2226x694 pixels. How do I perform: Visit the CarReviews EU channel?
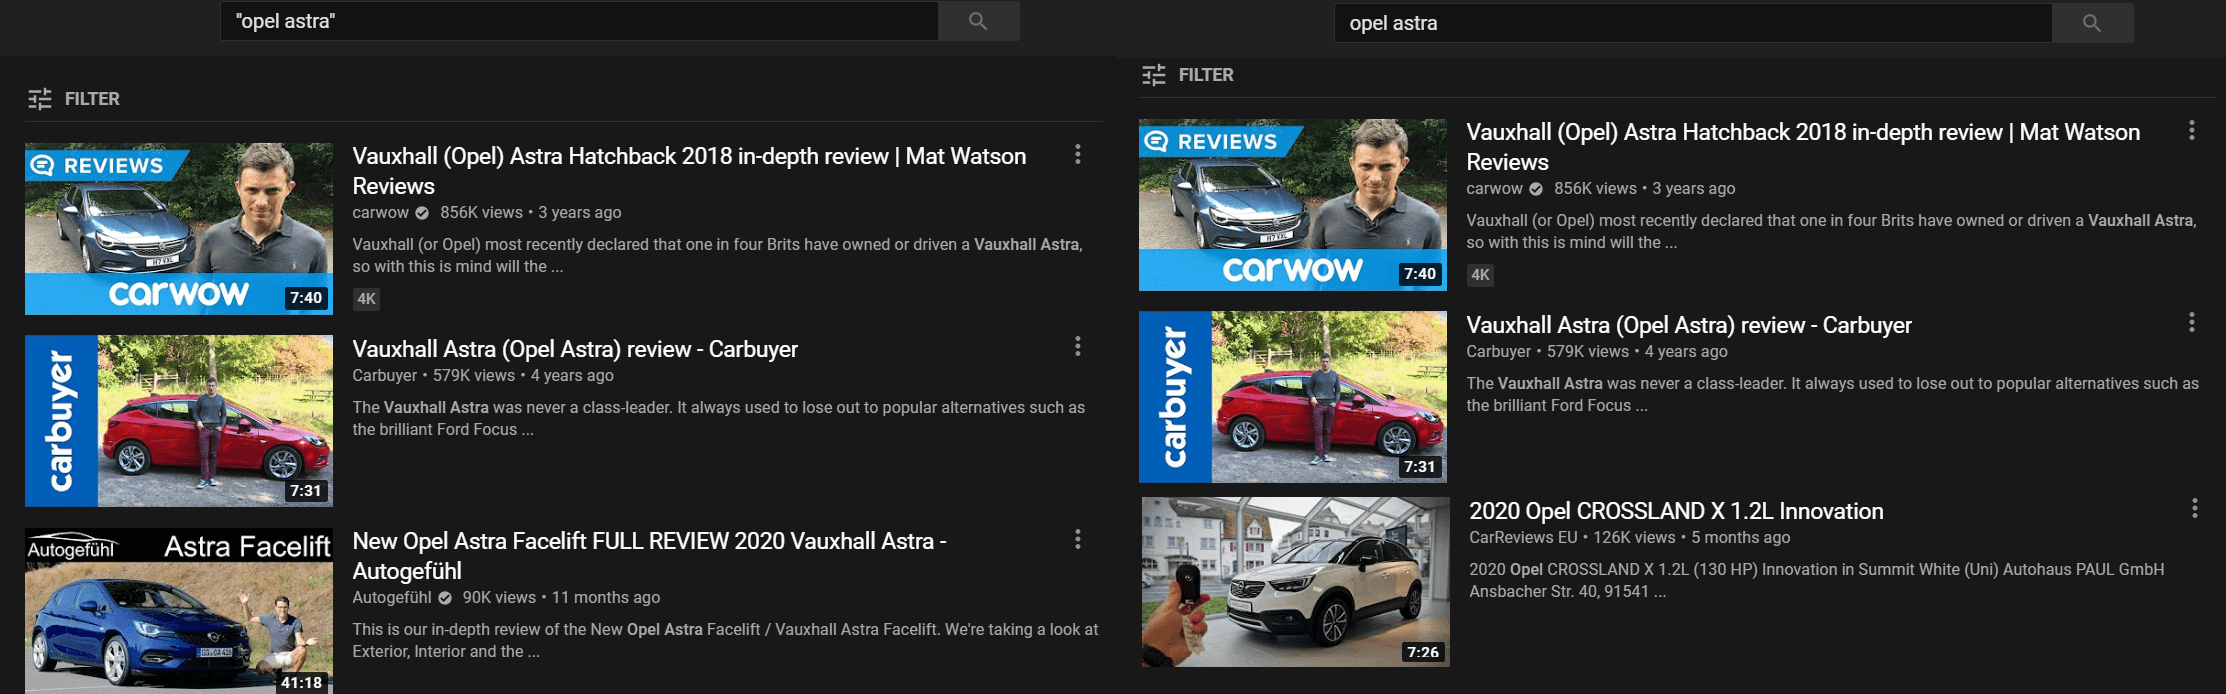[1523, 538]
